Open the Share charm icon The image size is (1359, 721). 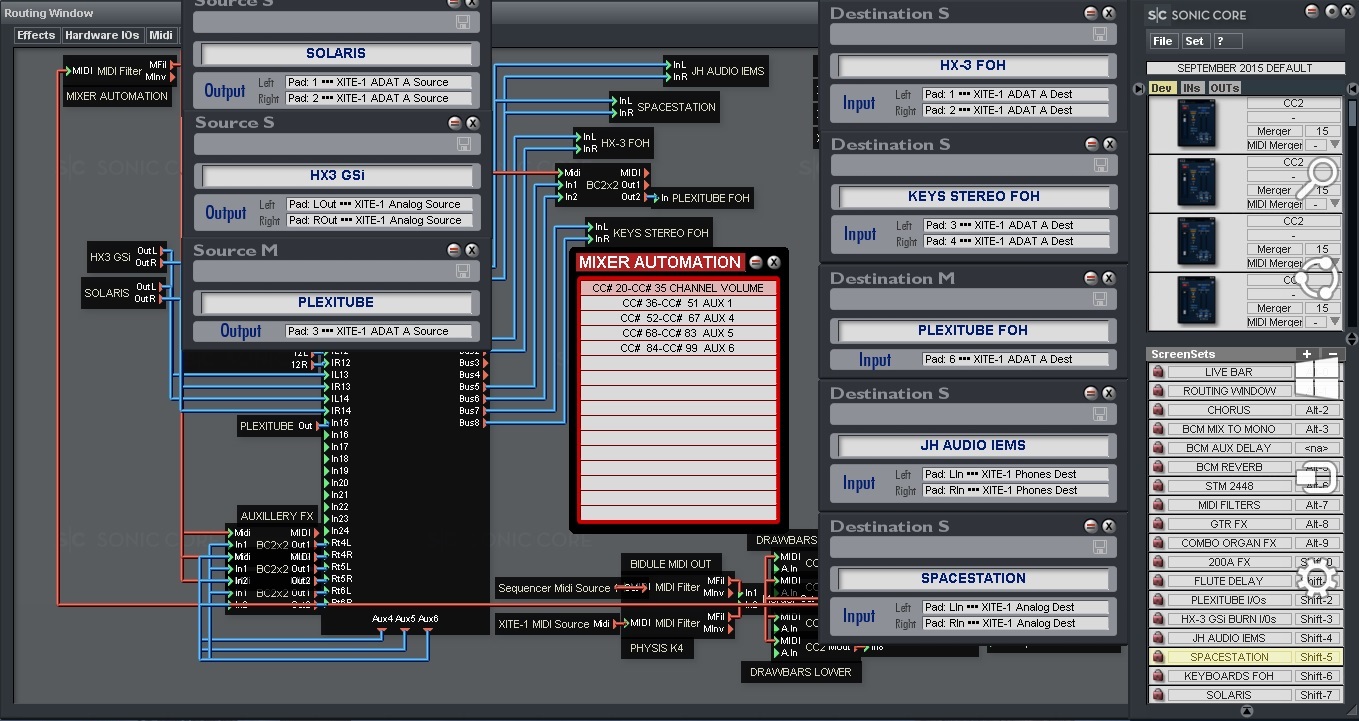pyautogui.click(x=1317, y=279)
